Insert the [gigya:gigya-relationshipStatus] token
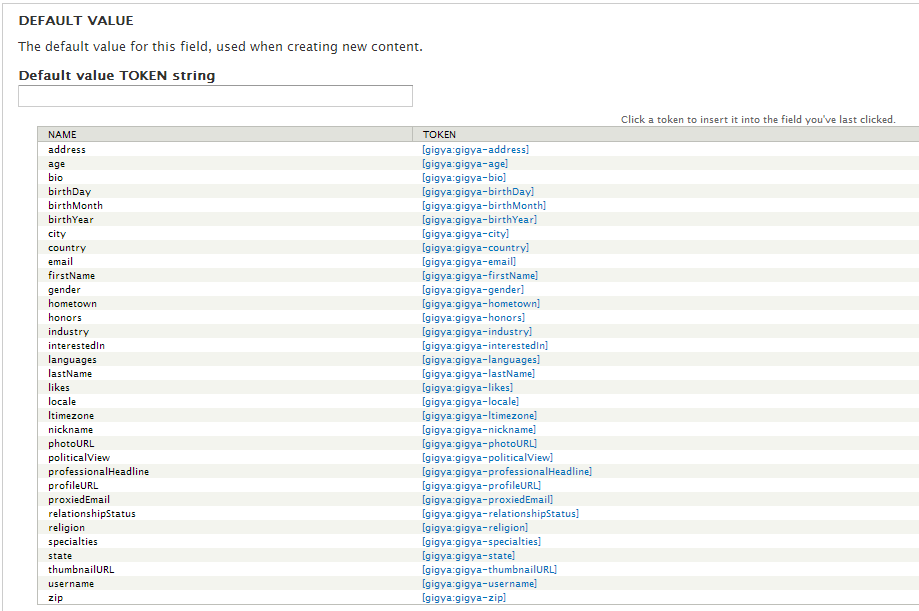Screen dimensions: 919x611 click(501, 514)
